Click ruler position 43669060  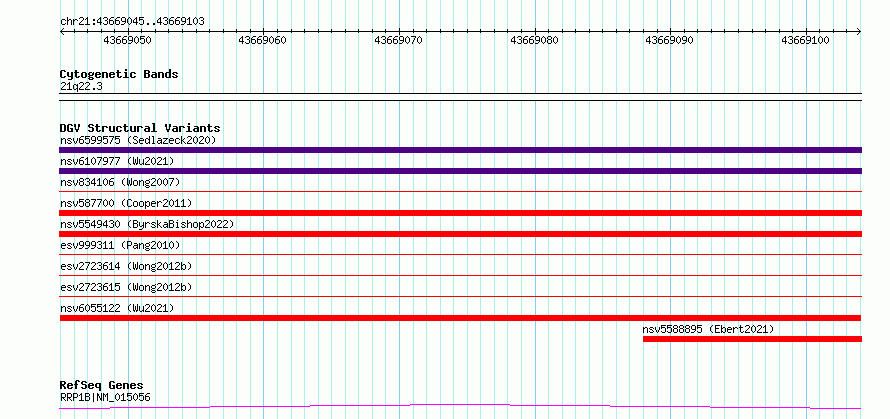(x=262, y=40)
